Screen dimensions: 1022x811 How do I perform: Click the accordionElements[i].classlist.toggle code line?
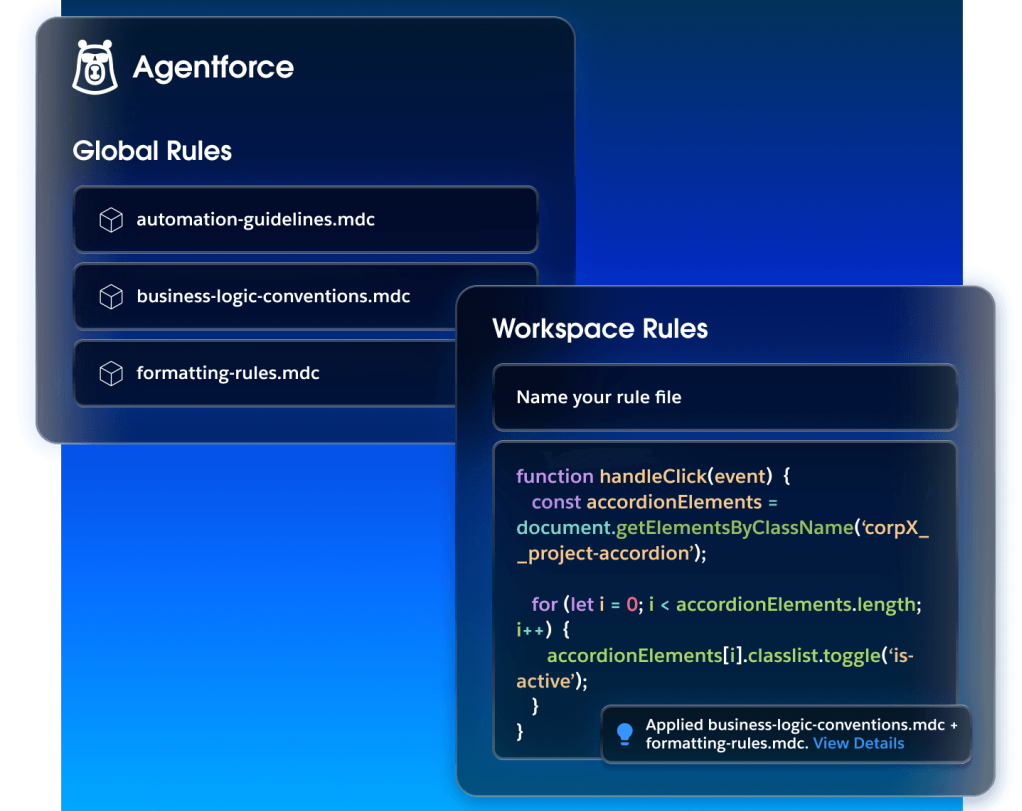(x=730, y=655)
